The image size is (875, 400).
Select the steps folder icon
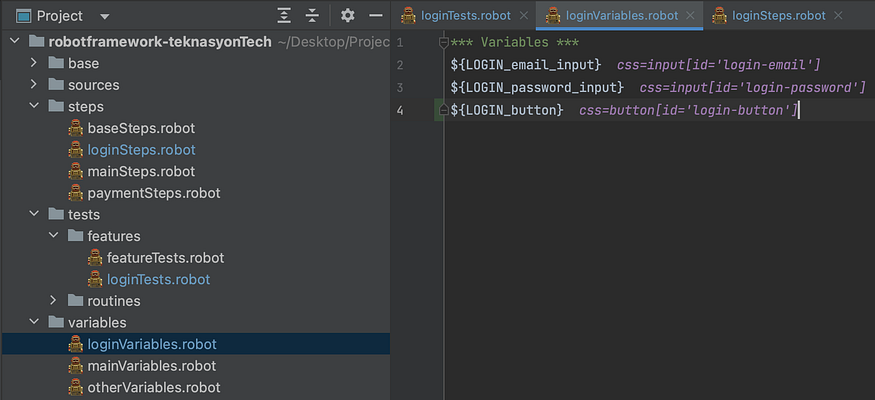[x=56, y=106]
